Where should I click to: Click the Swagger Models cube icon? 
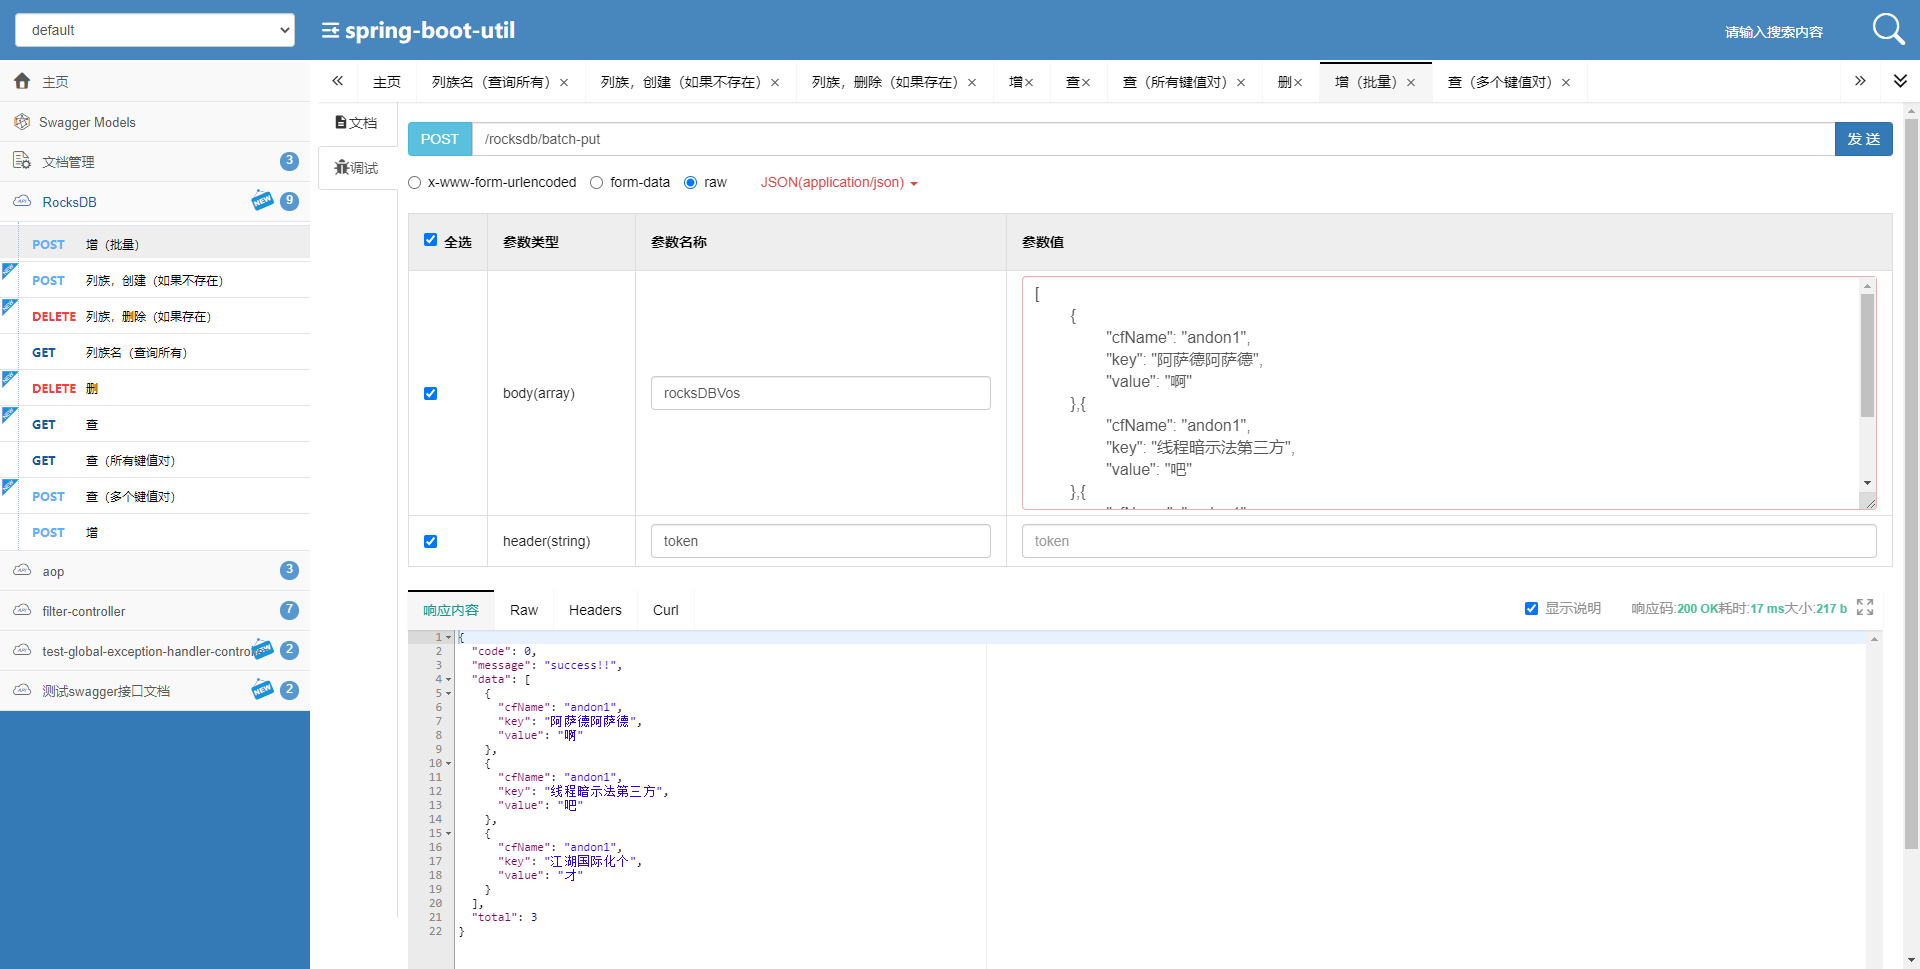22,121
